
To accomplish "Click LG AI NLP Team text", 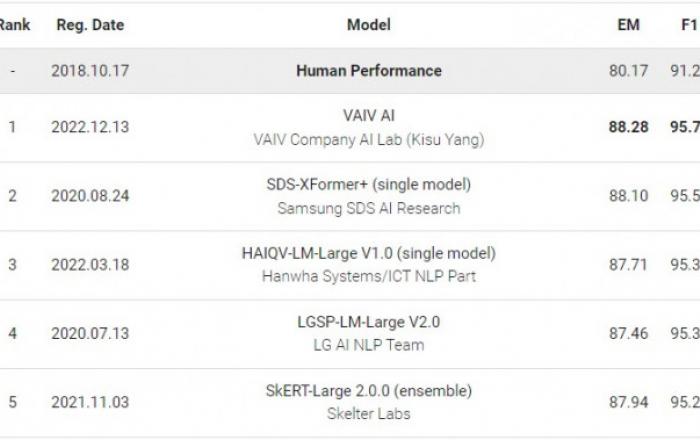I will click(368, 345).
